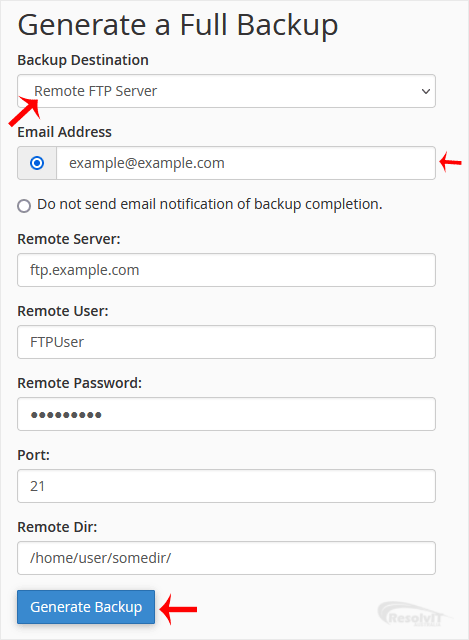Viewport: 469px width, 640px height.
Task: Select the Email Address radio button
Action: [x=37, y=163]
